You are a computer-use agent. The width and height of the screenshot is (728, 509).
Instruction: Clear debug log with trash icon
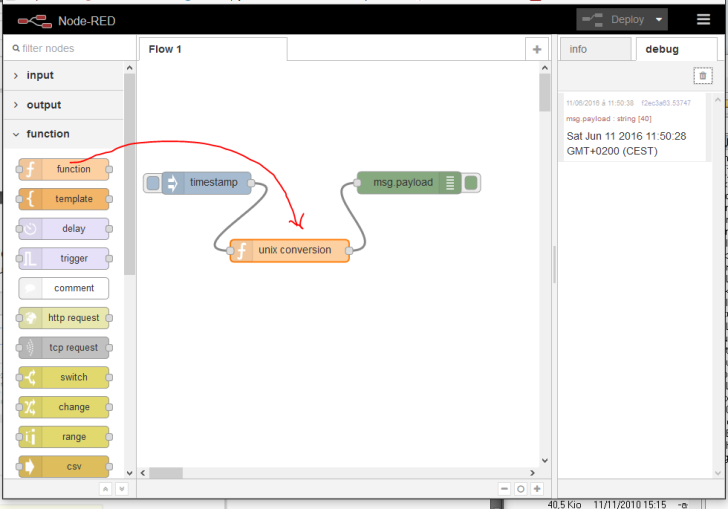point(702,75)
